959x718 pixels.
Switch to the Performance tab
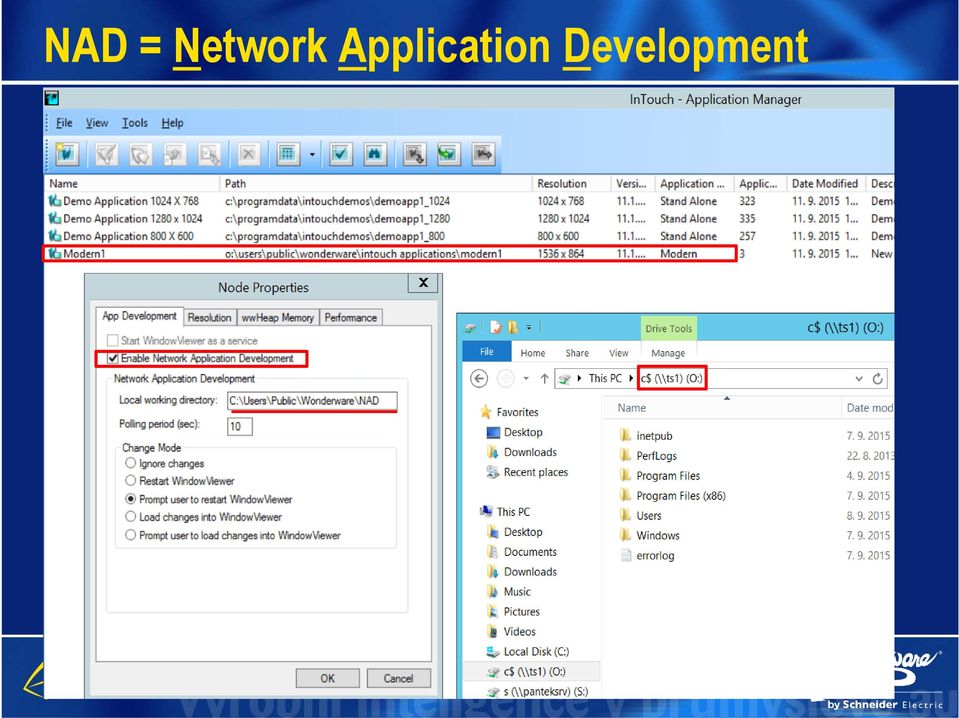(x=350, y=317)
